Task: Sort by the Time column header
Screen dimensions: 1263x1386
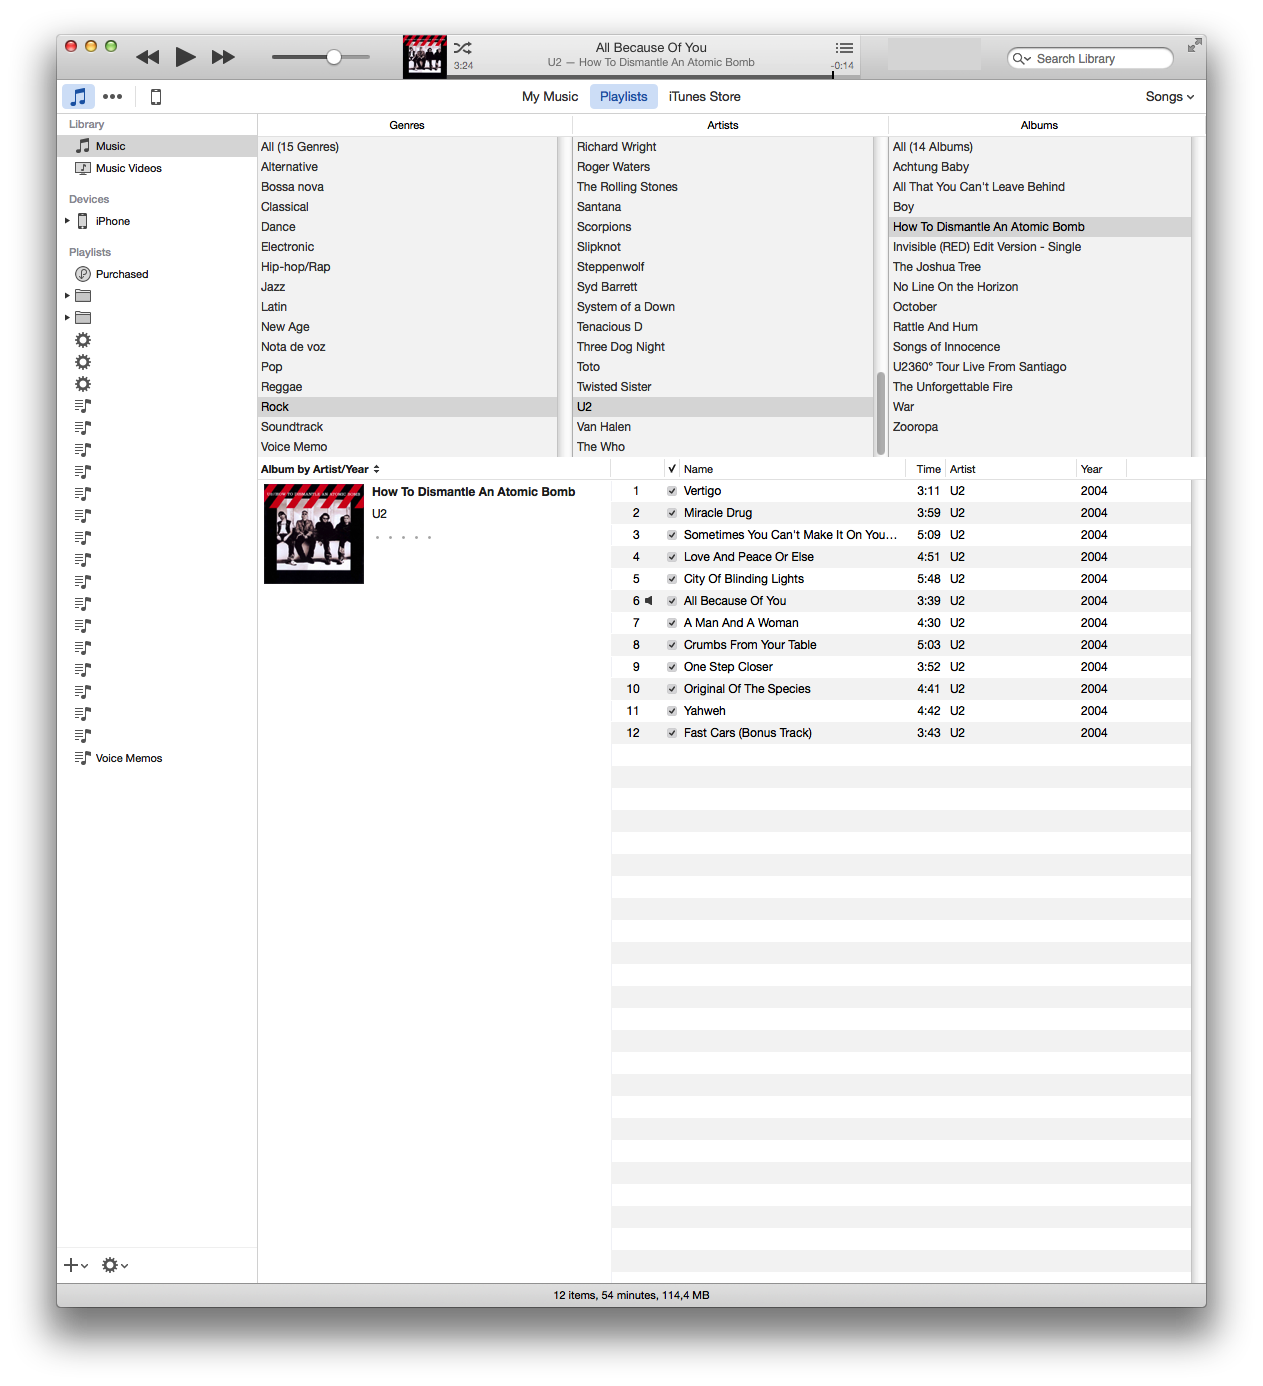Action: coord(926,469)
